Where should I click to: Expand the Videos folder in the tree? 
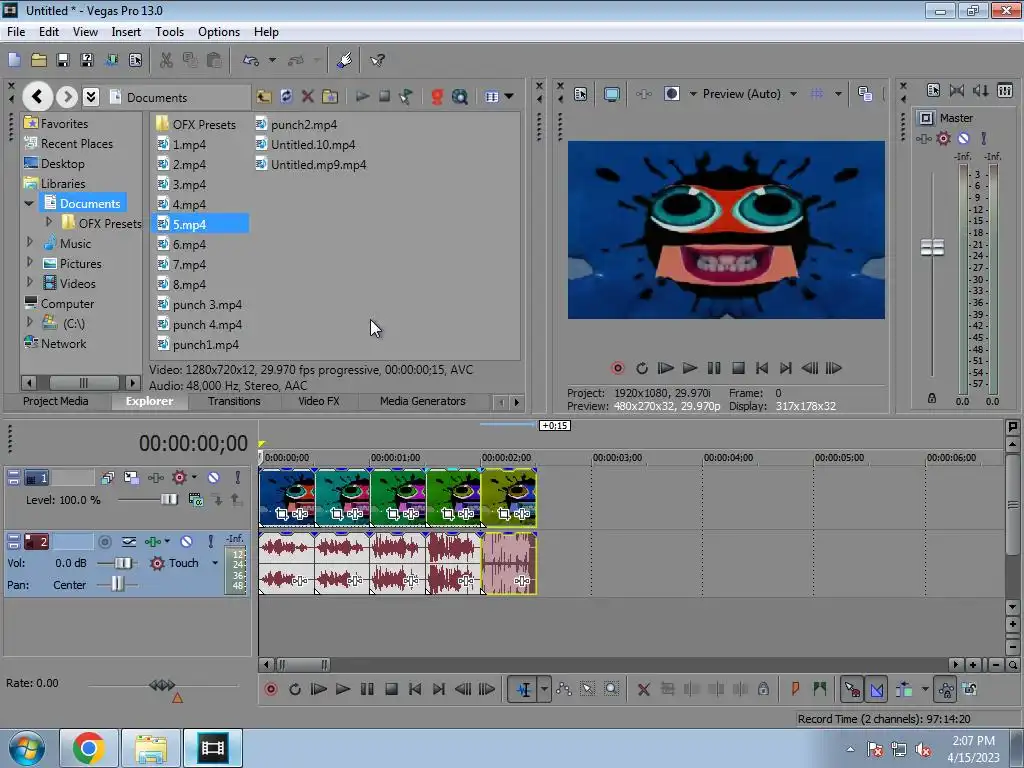pos(29,282)
